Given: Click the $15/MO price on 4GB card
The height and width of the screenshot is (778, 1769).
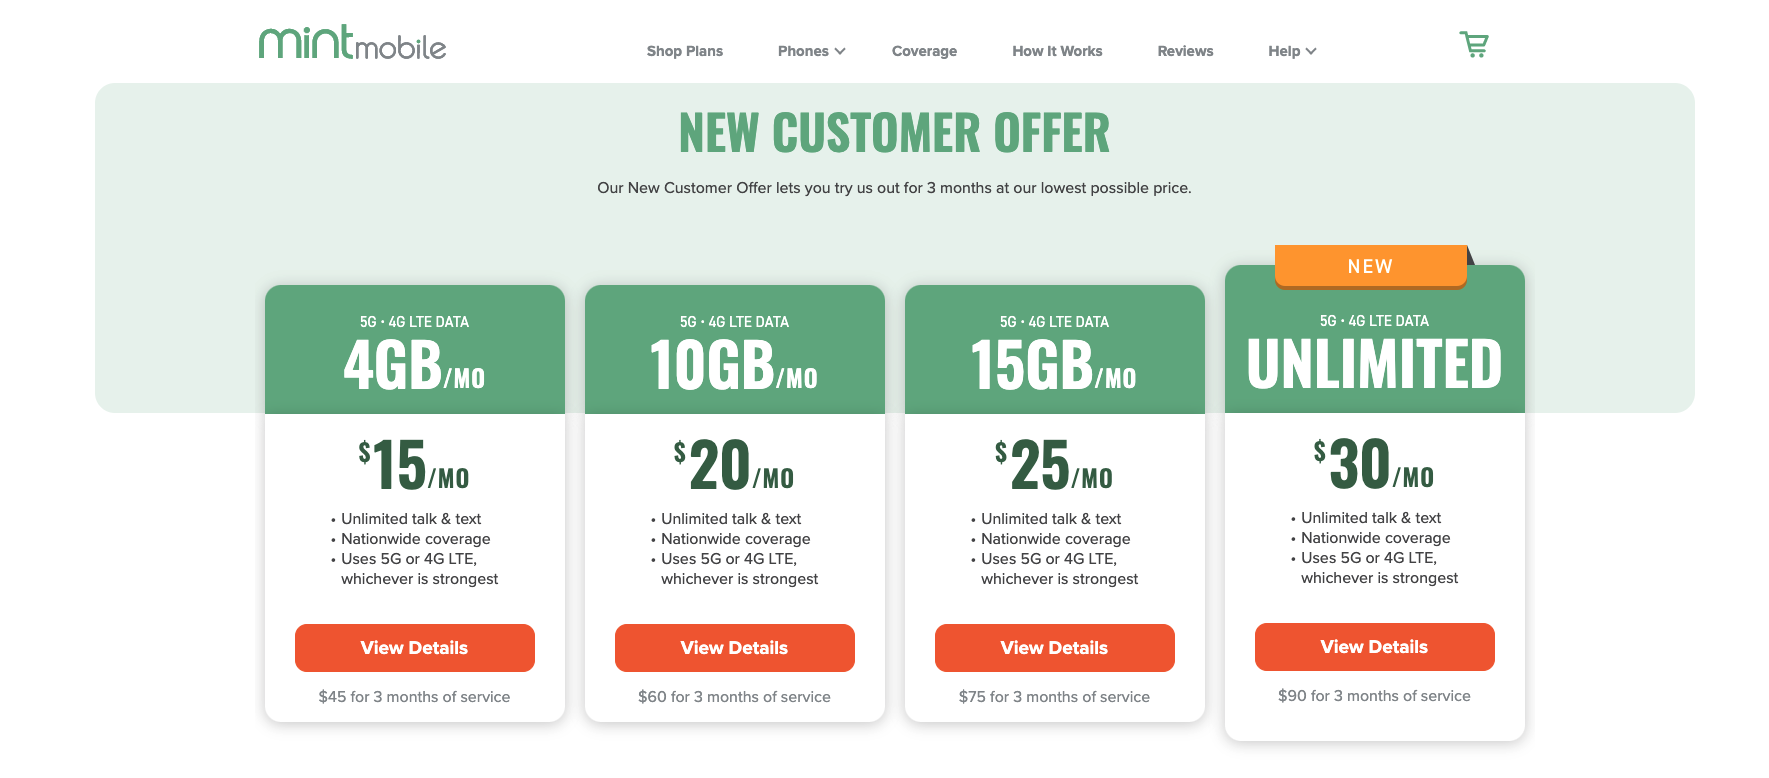Looking at the screenshot, I should point(414,465).
